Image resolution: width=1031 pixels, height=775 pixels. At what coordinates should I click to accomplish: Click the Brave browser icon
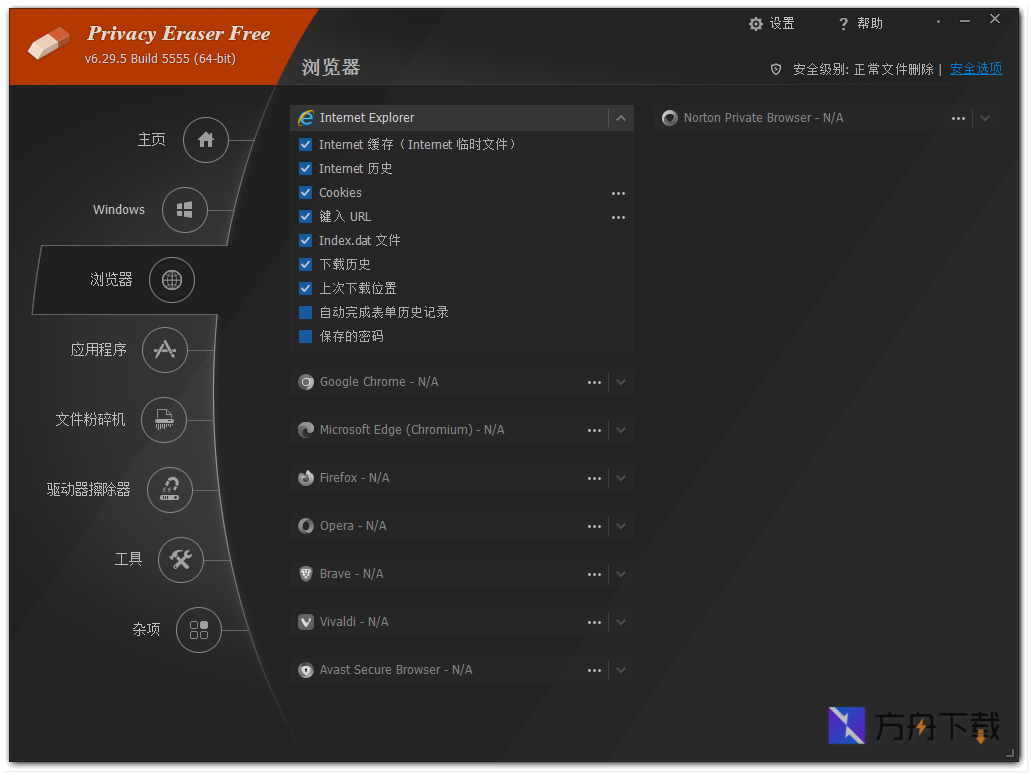(x=306, y=574)
